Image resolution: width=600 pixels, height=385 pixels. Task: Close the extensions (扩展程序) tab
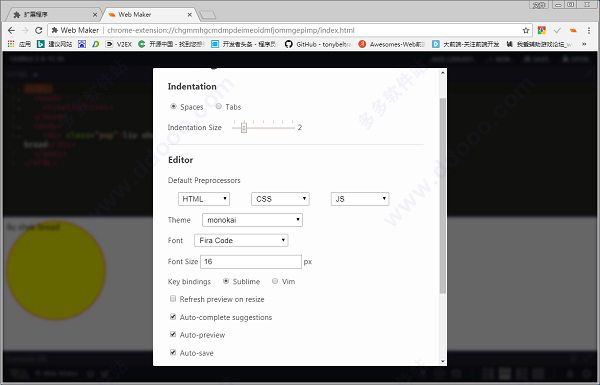[x=95, y=15]
